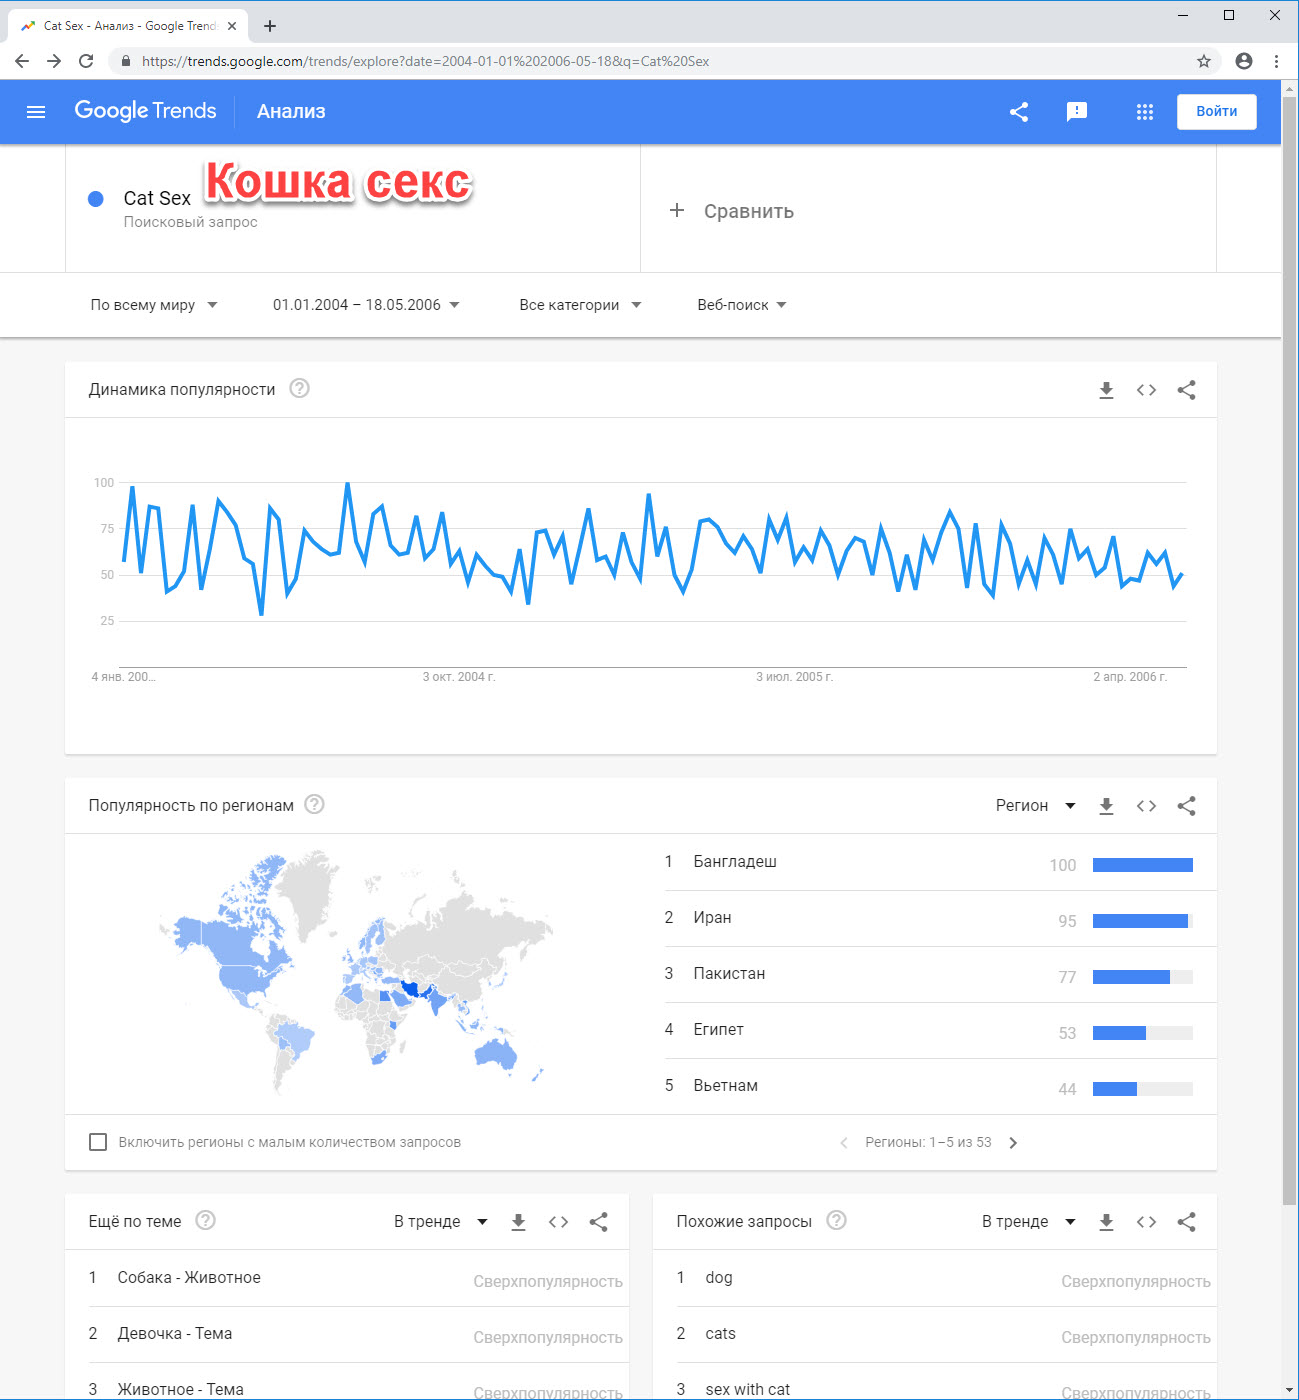Click the address bar URL field
Screen dimensions: 1299x1400
pyautogui.click(x=660, y=61)
